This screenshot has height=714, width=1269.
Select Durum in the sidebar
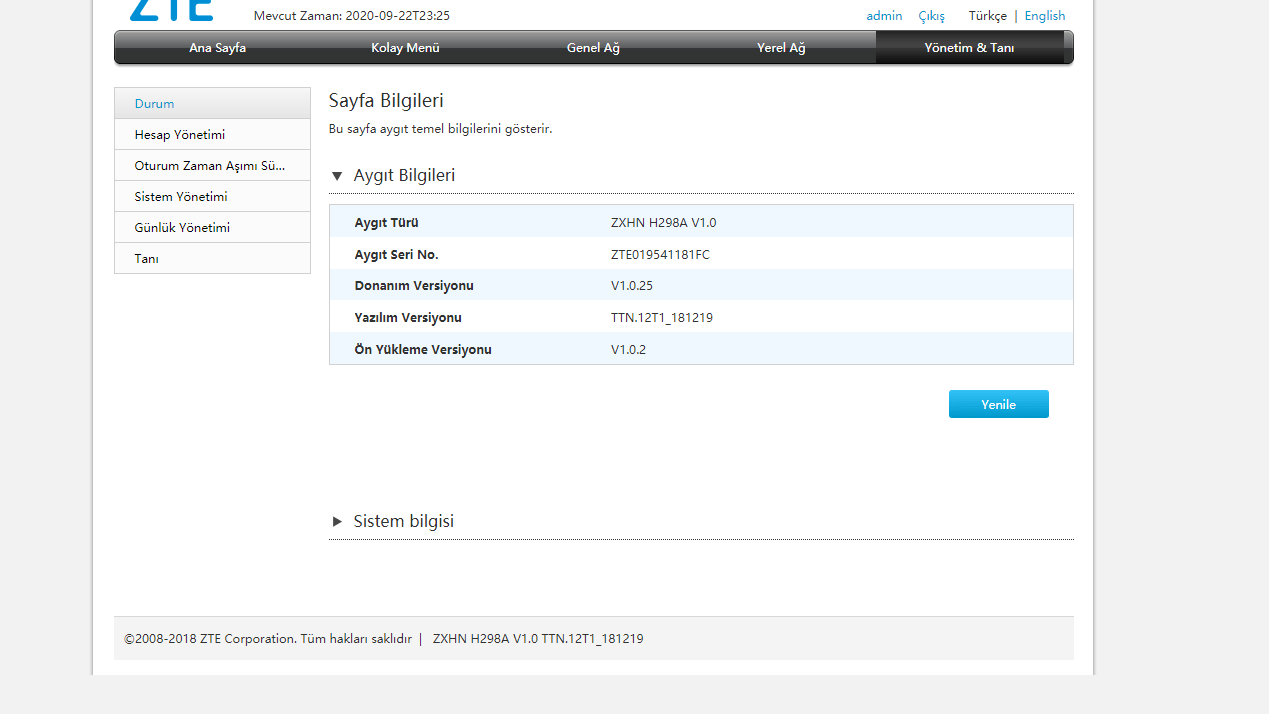(x=212, y=103)
